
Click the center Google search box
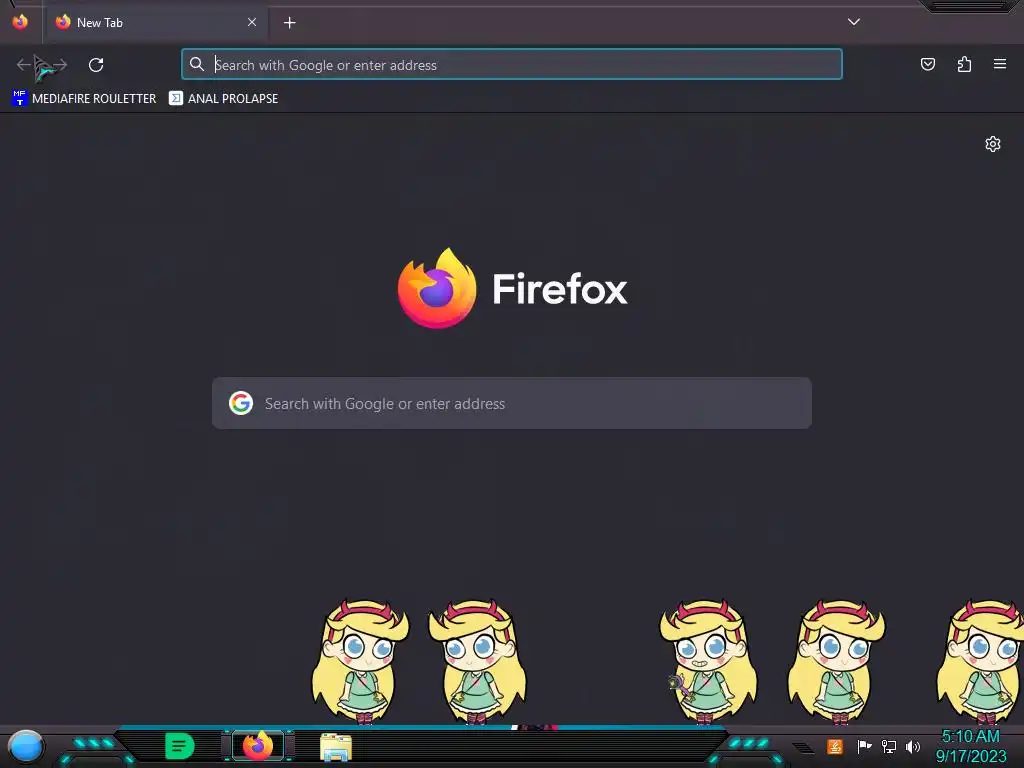point(512,404)
